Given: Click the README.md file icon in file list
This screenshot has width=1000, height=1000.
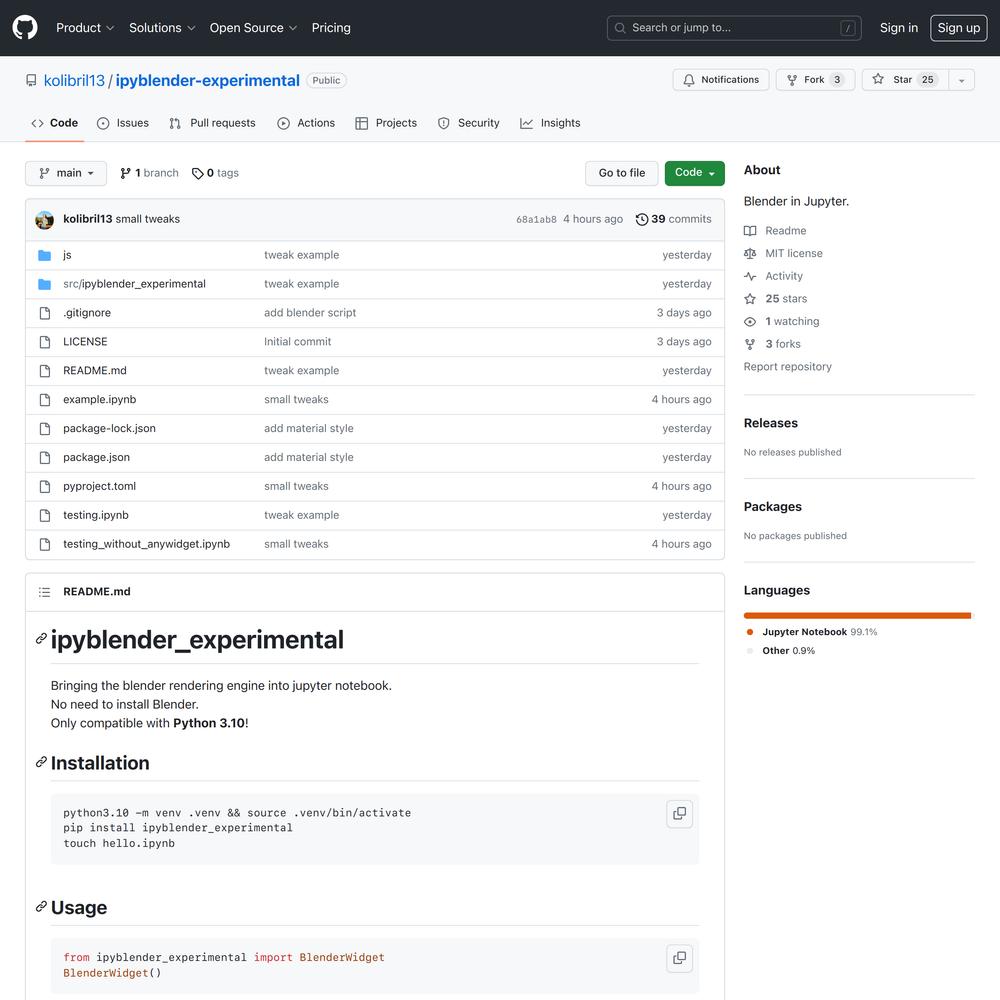Looking at the screenshot, I should tap(45, 371).
